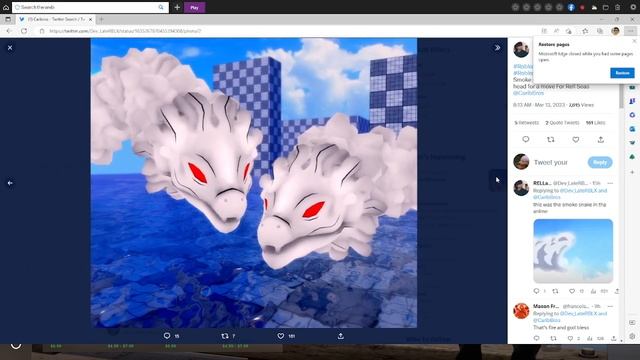Screen dimensions: 640x360
Task: Add a sidebar app with the Edge sidebar plus
Action: 632,172
